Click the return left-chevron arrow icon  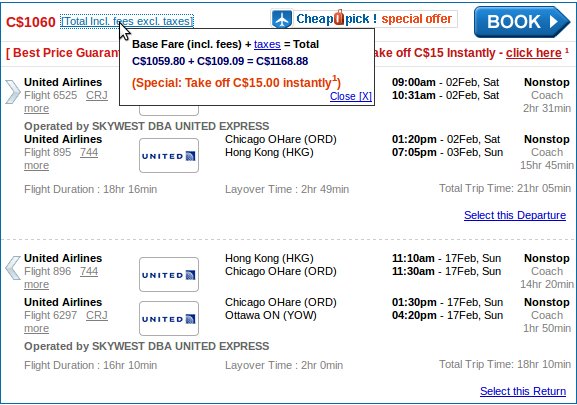click(x=13, y=268)
